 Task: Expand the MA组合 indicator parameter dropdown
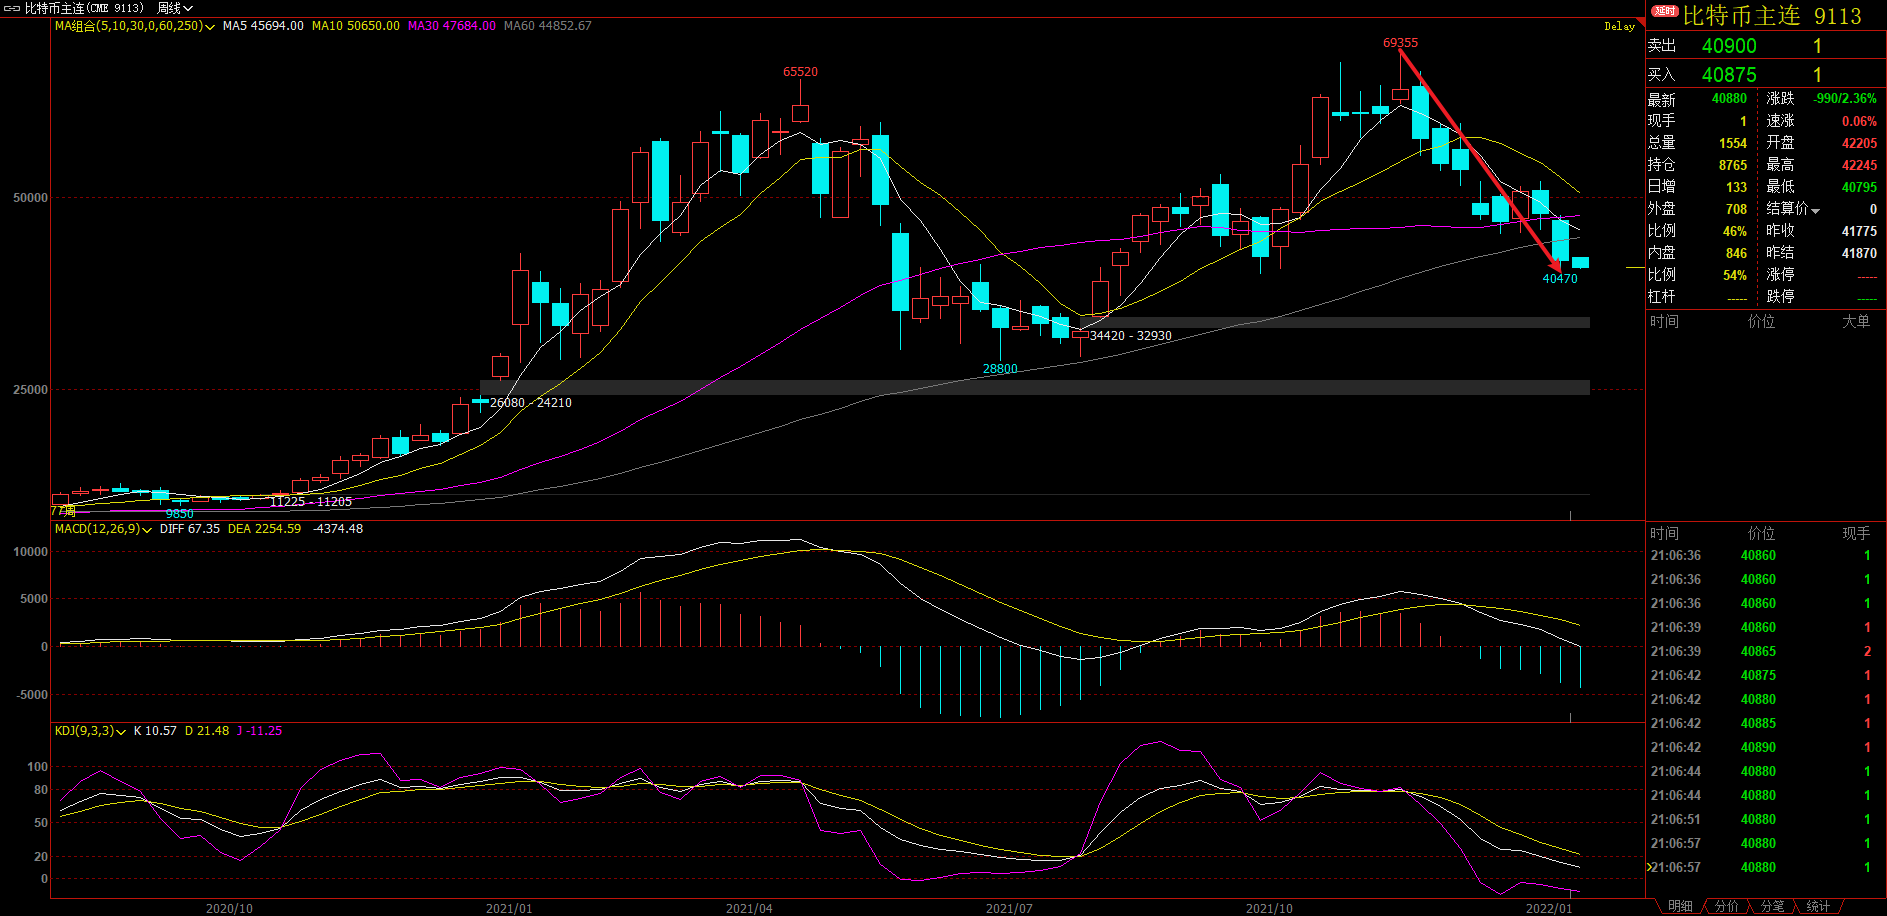click(210, 27)
